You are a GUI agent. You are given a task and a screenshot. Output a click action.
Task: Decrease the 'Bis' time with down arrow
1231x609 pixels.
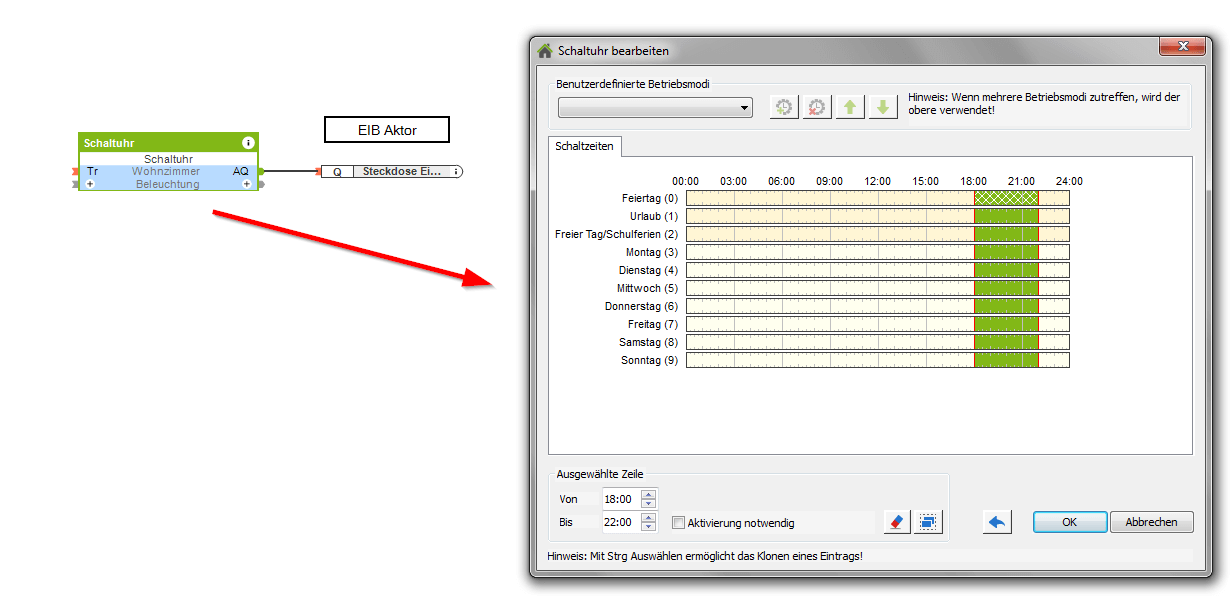[649, 527]
